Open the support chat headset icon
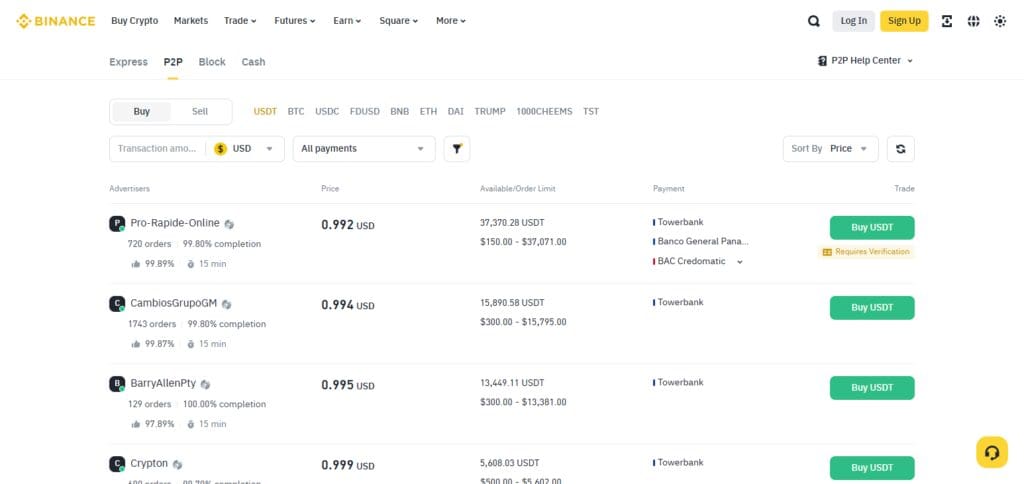 (x=992, y=452)
